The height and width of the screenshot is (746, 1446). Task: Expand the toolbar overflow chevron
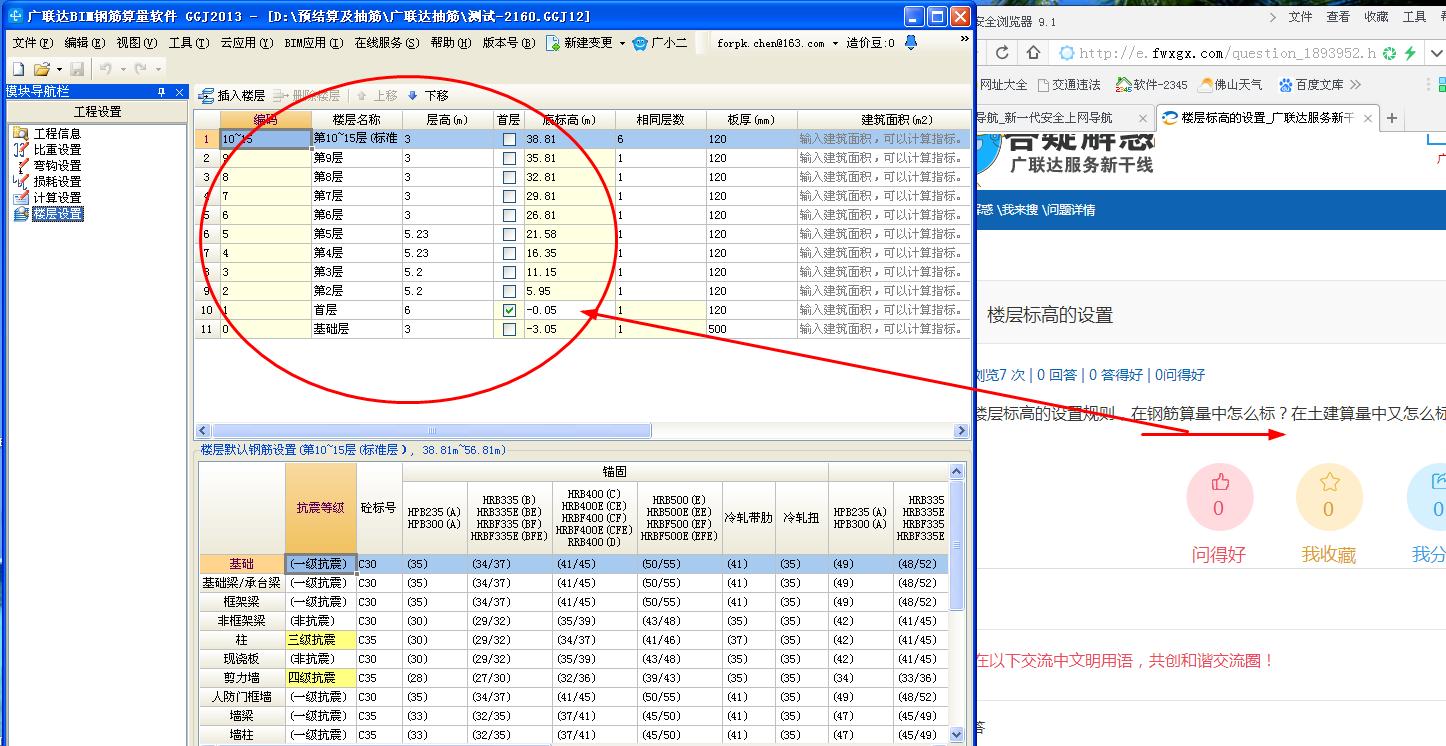964,38
